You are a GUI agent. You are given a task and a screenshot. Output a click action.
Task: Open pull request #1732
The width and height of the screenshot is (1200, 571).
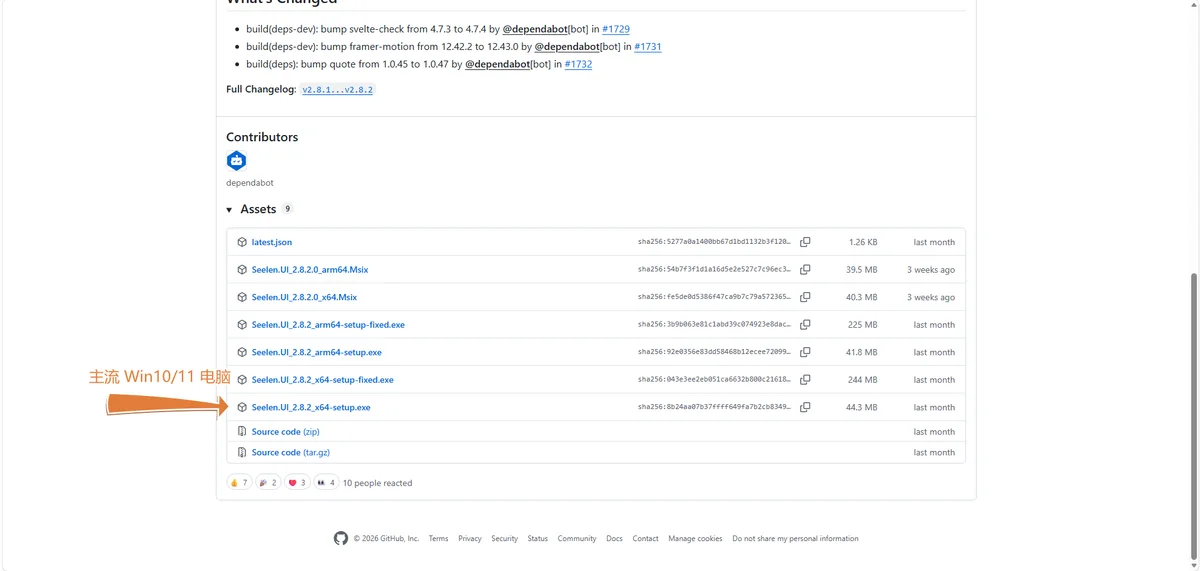(578, 64)
